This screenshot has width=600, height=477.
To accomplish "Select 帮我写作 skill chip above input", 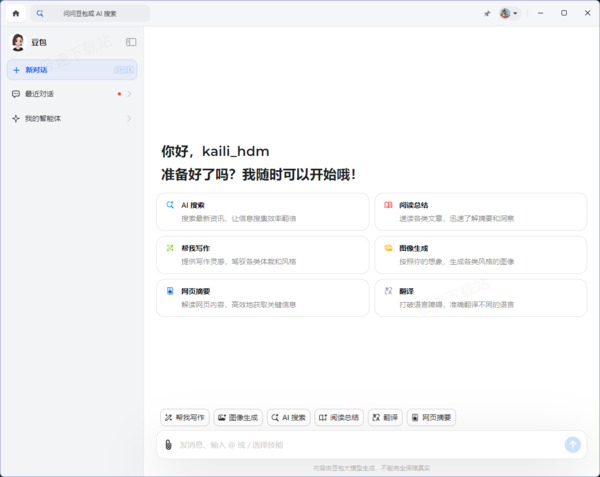I will (185, 417).
